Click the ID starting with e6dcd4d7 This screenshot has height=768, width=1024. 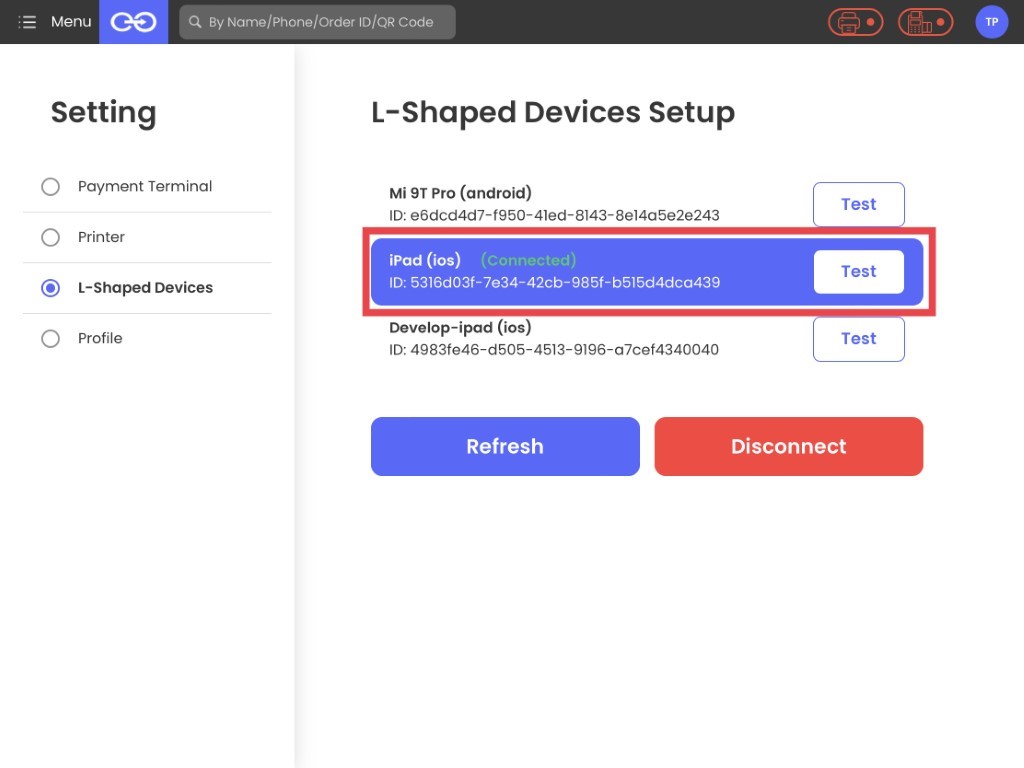coord(554,216)
